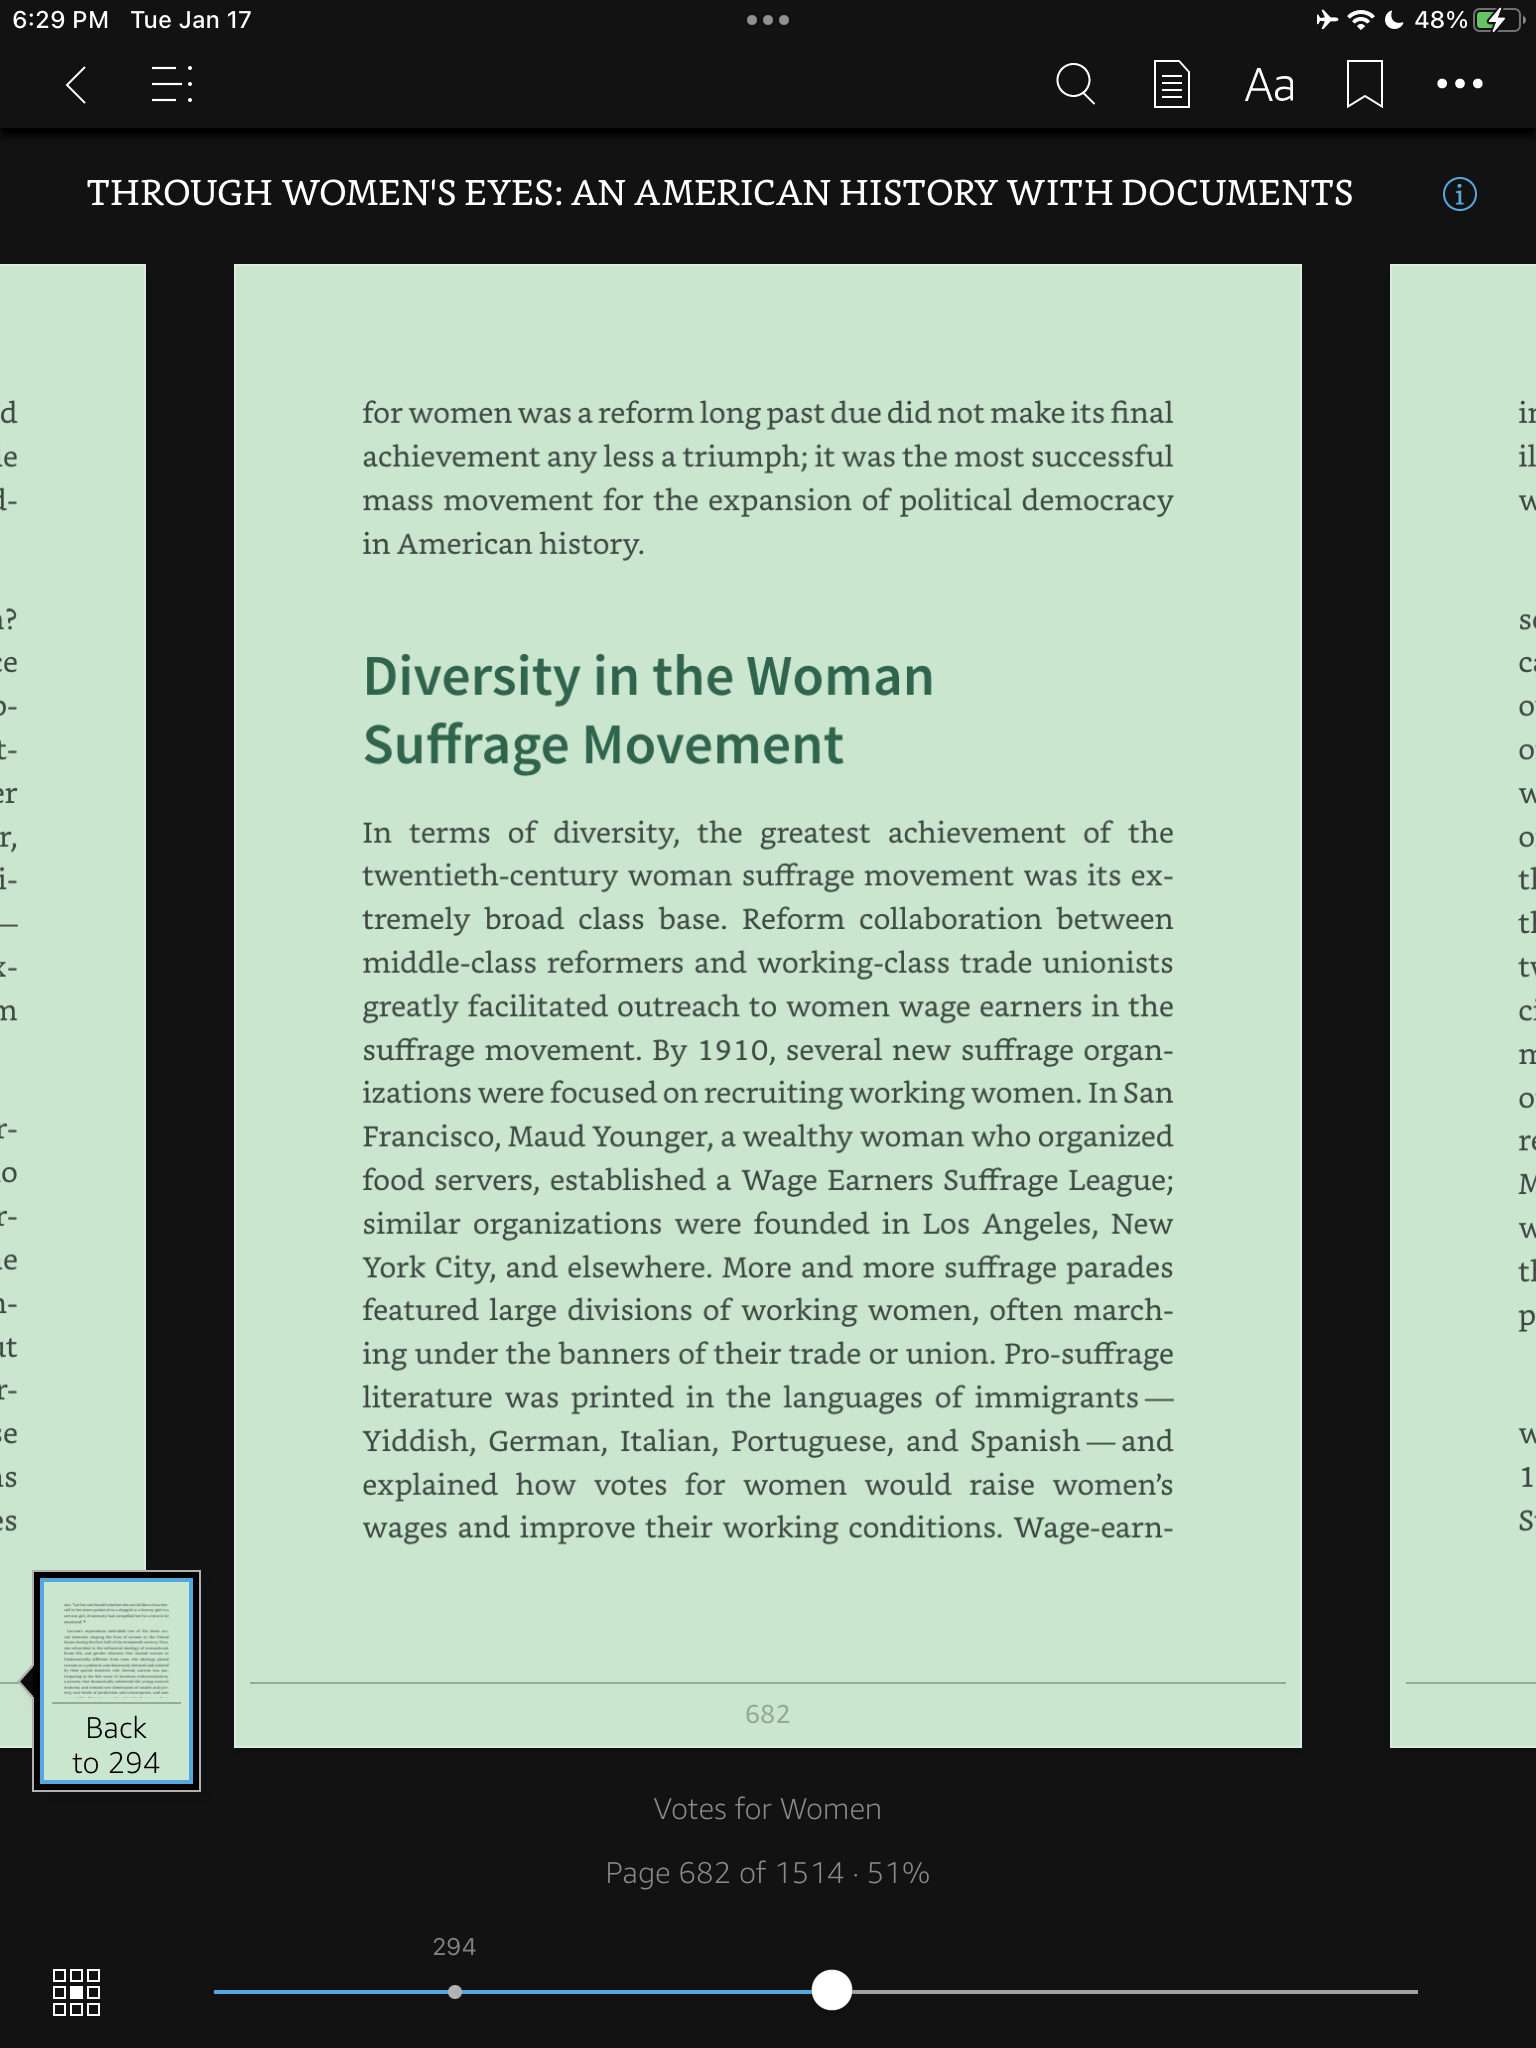Image resolution: width=1536 pixels, height=2048 pixels.
Task: Tap the Do Not Disturb moon icon
Action: click(x=1394, y=20)
